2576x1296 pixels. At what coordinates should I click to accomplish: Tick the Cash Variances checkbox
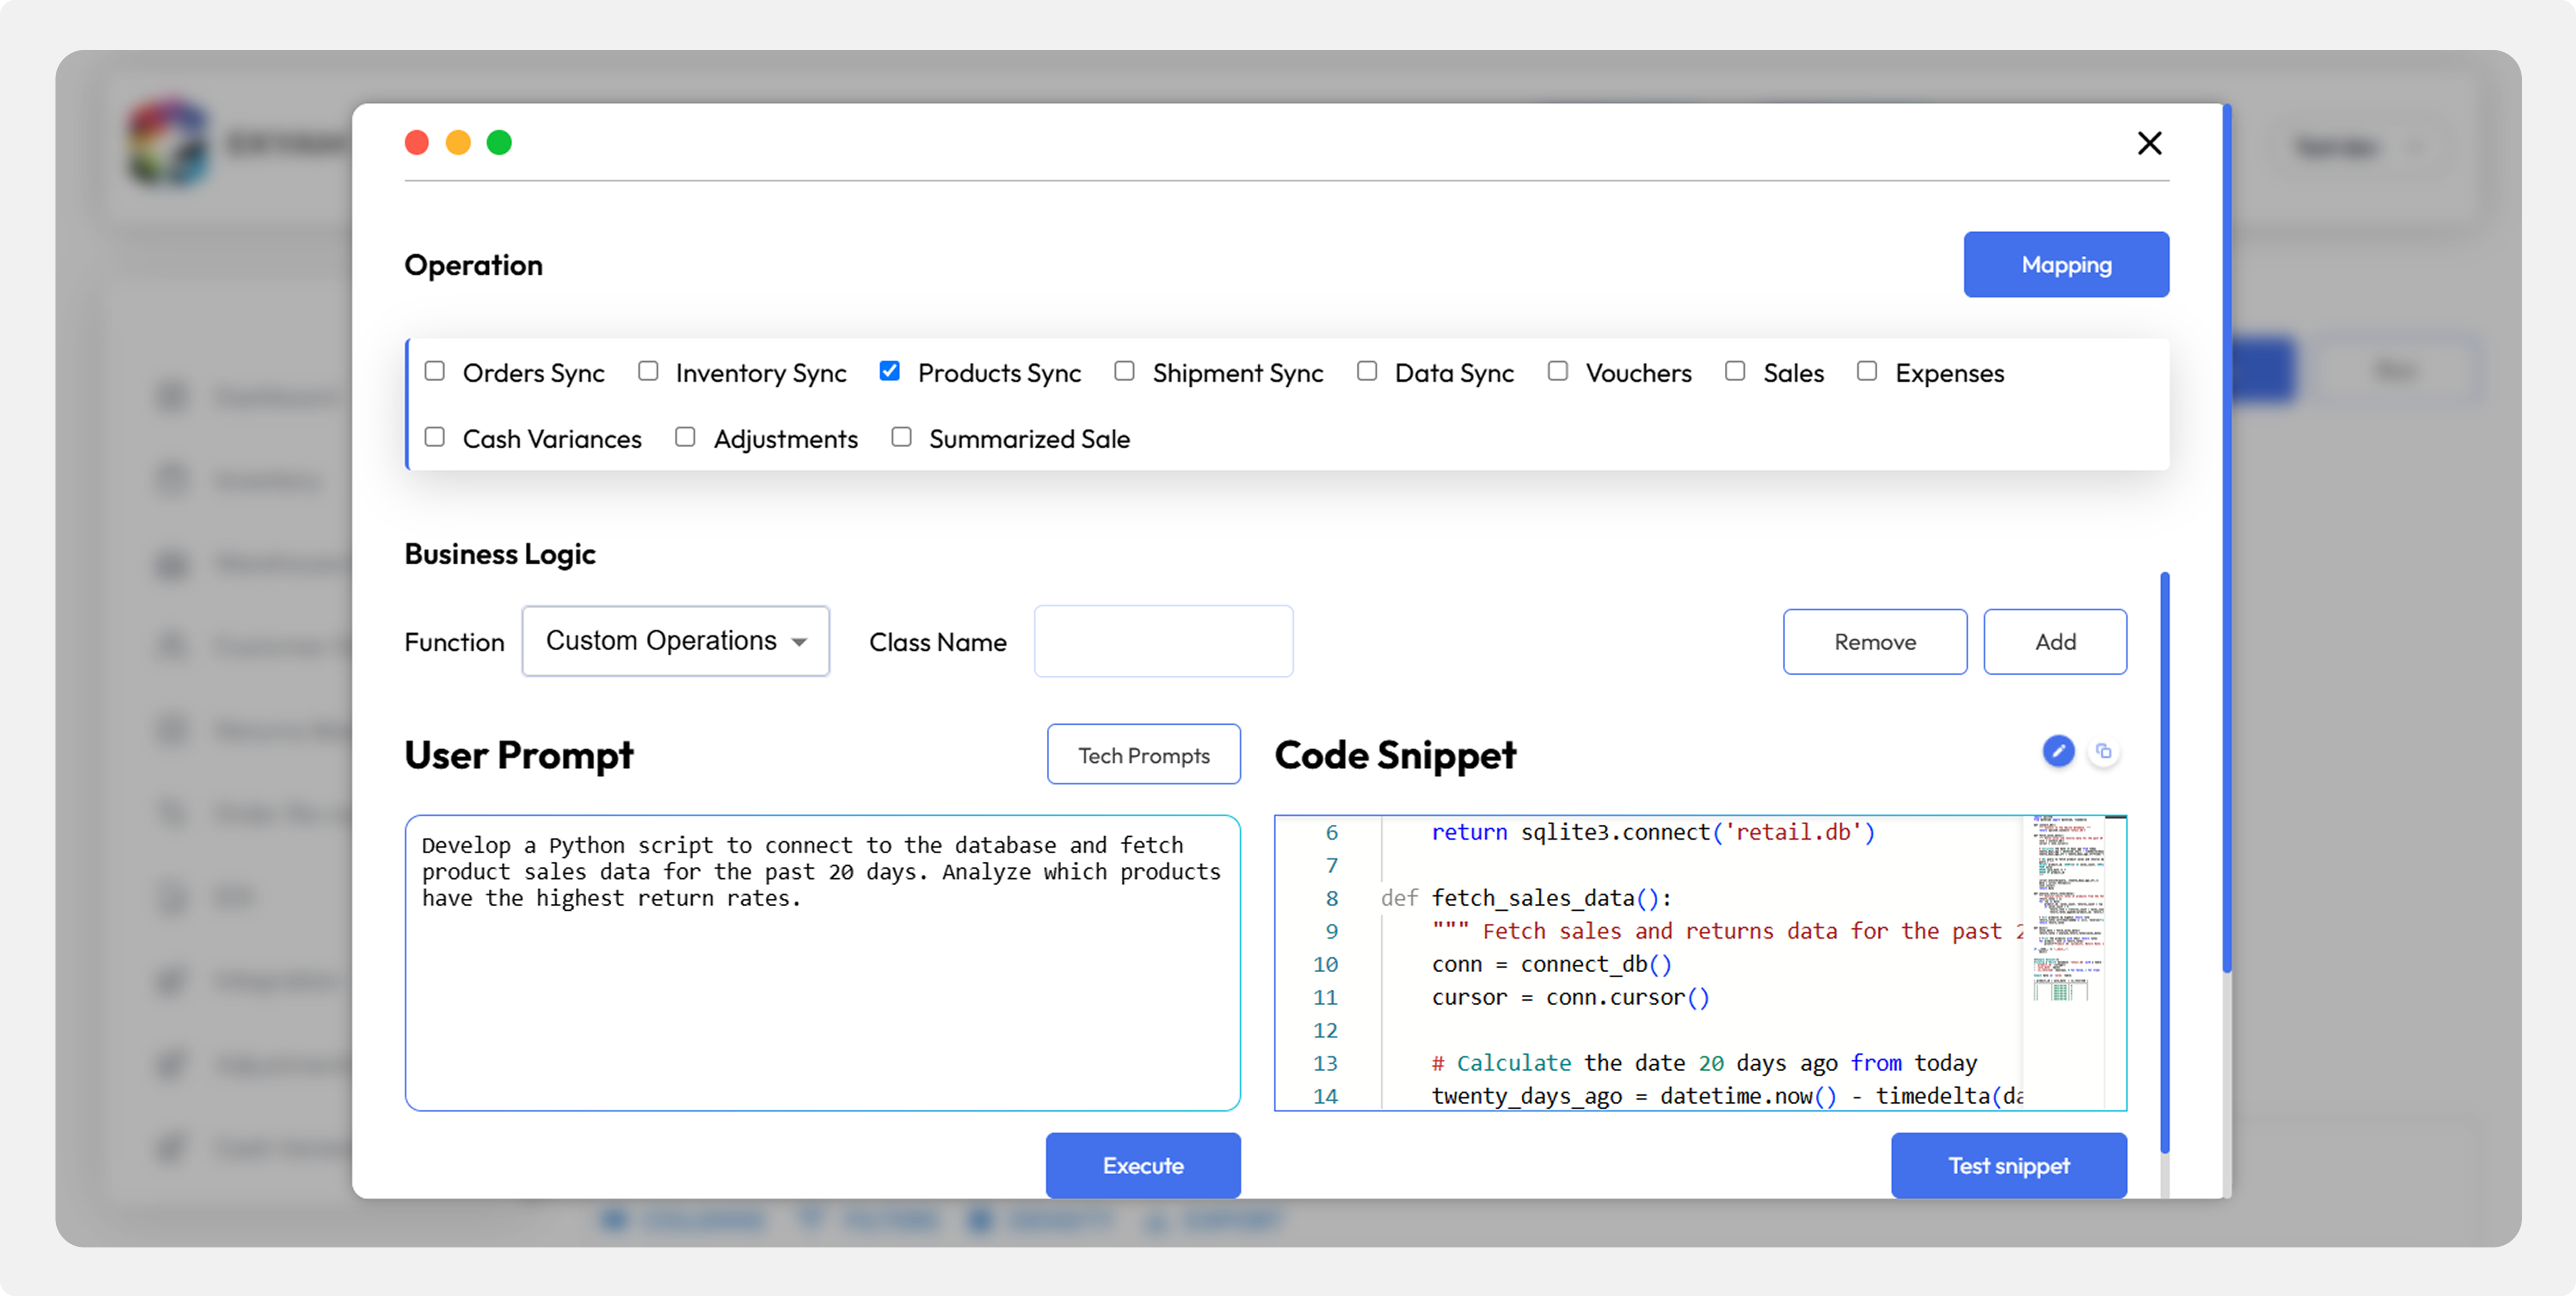[x=435, y=437]
